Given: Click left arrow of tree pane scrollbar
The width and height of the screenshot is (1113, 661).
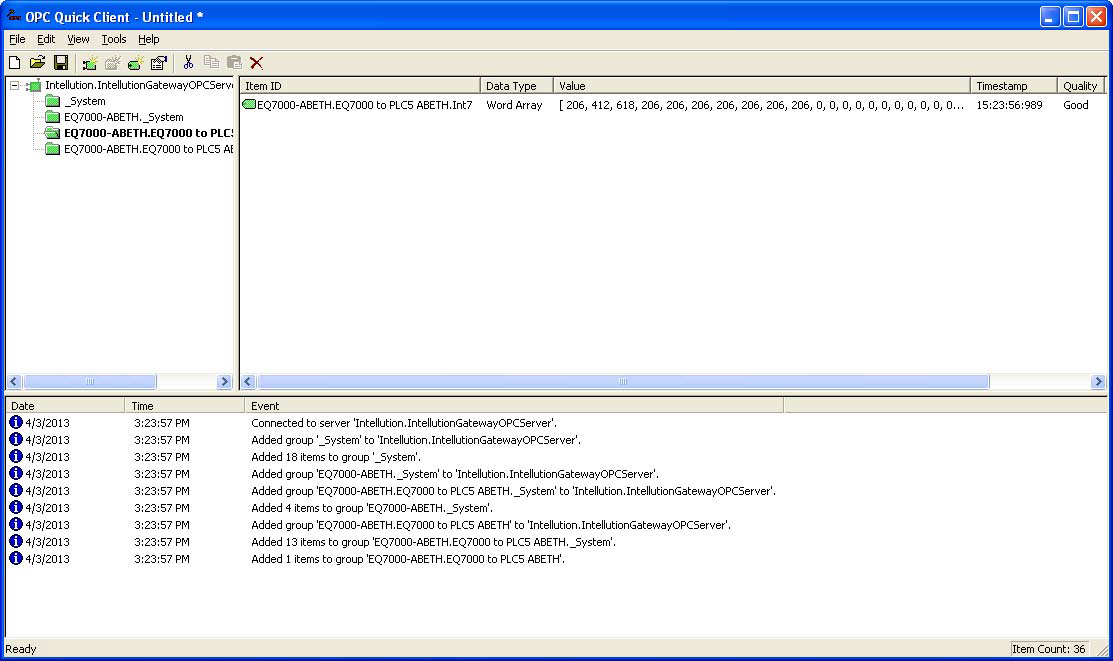Looking at the screenshot, I should pos(14,382).
